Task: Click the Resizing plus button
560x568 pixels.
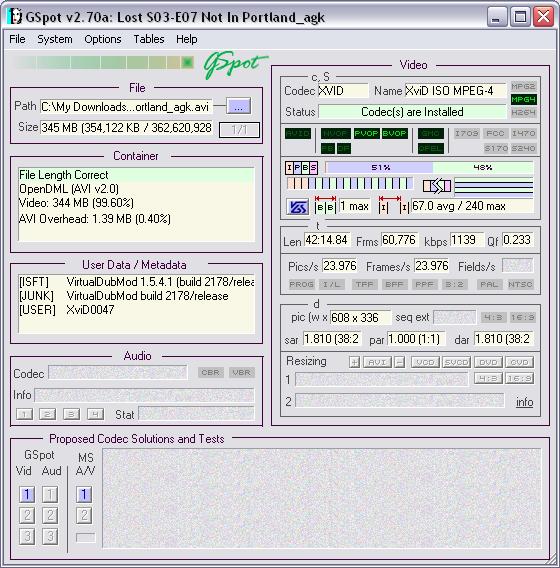Action: click(x=354, y=362)
